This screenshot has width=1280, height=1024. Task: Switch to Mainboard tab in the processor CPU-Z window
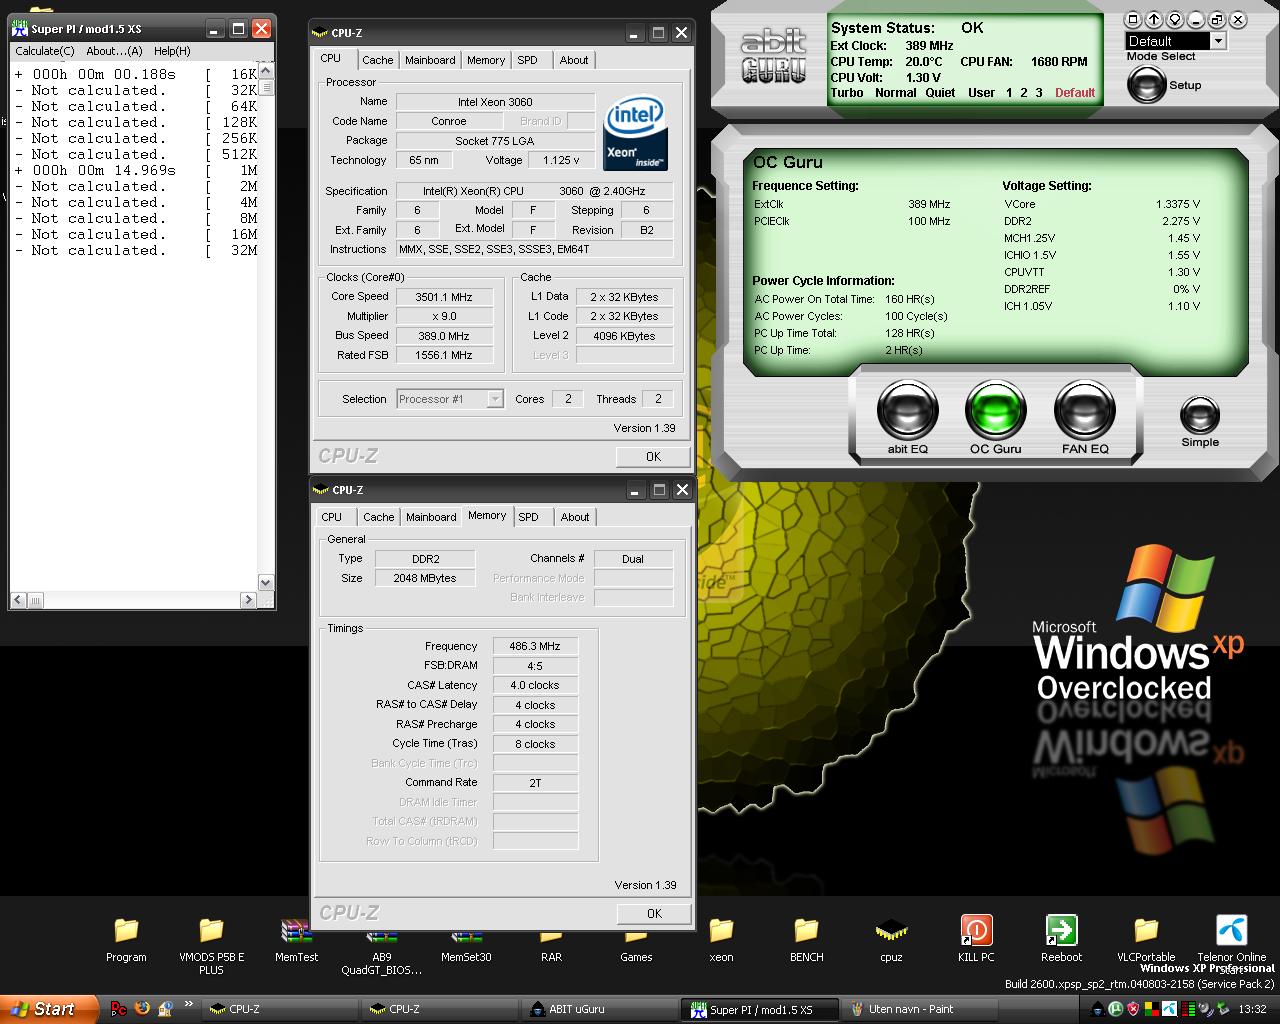click(x=430, y=60)
